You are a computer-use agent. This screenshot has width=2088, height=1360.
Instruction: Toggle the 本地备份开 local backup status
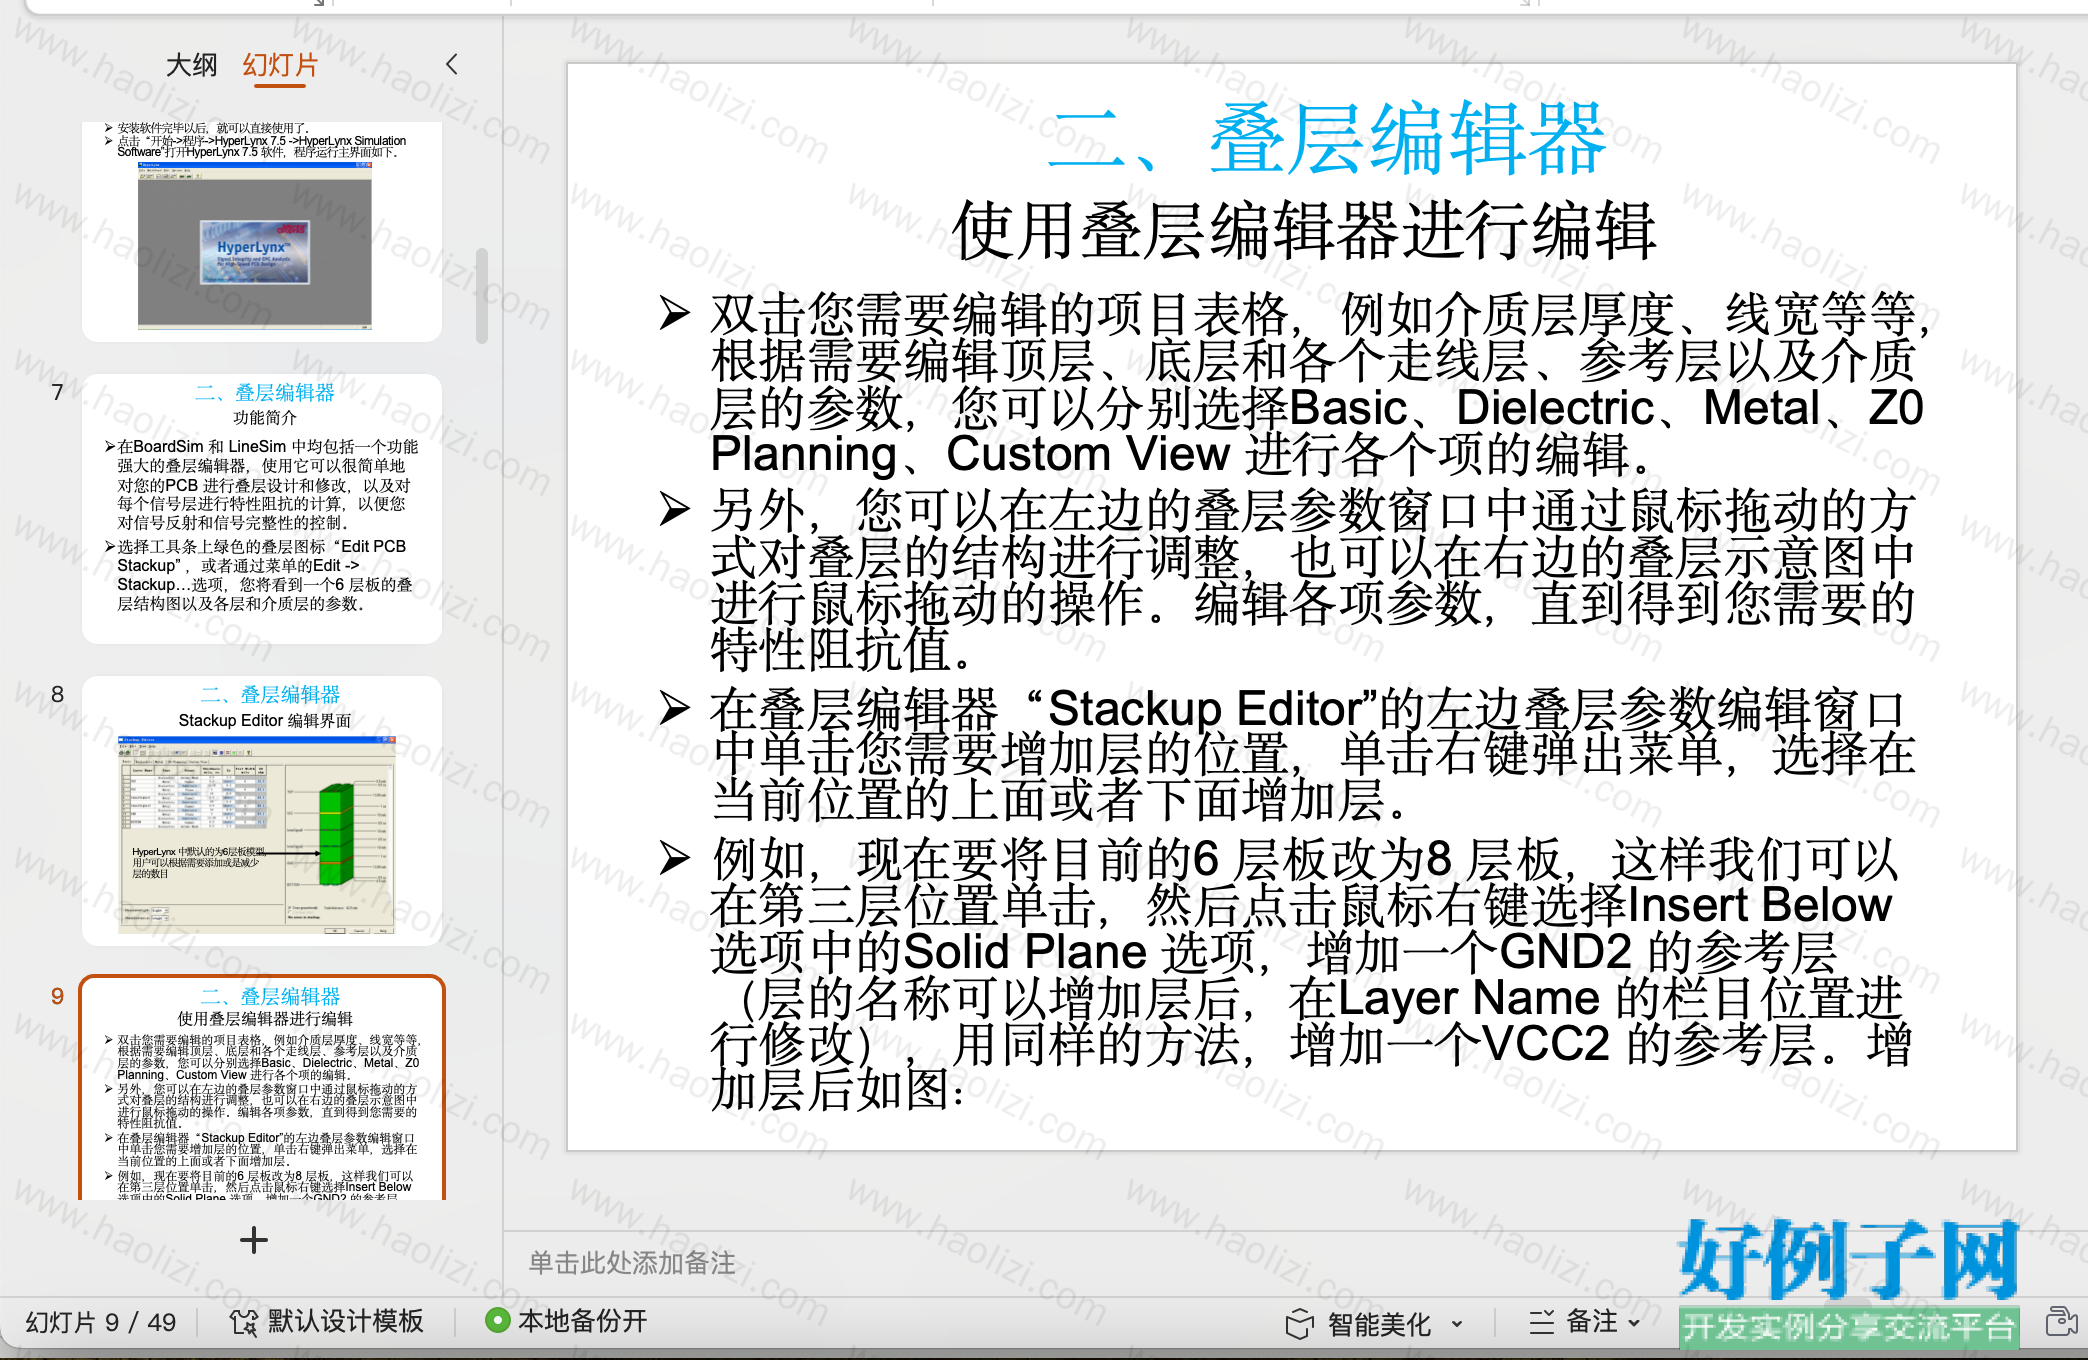pyautogui.click(x=566, y=1321)
